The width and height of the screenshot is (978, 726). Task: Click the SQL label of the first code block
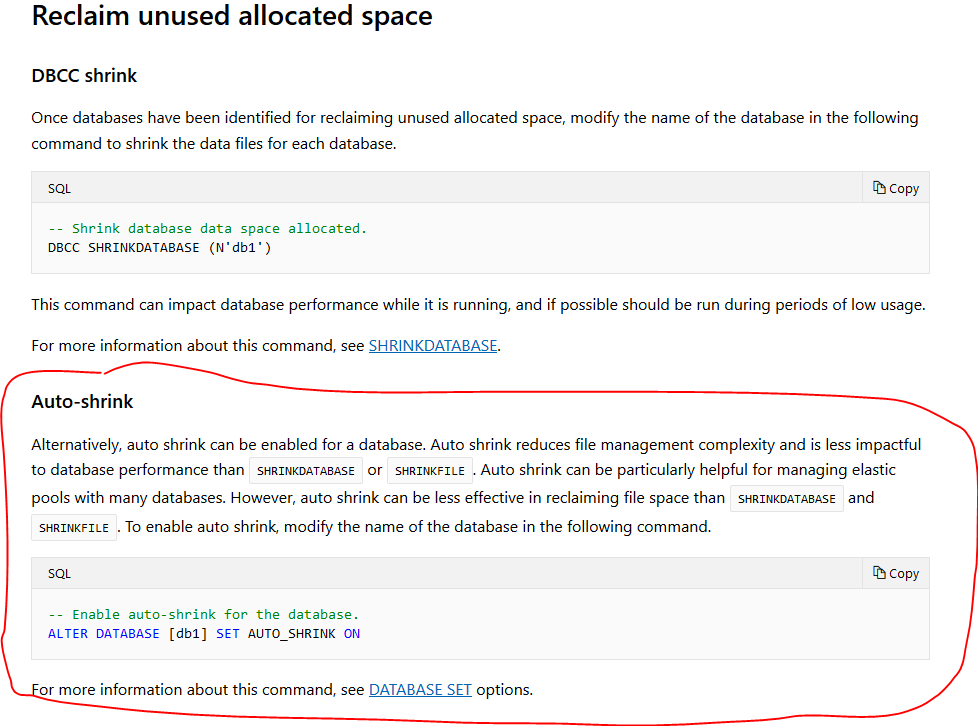(59, 188)
